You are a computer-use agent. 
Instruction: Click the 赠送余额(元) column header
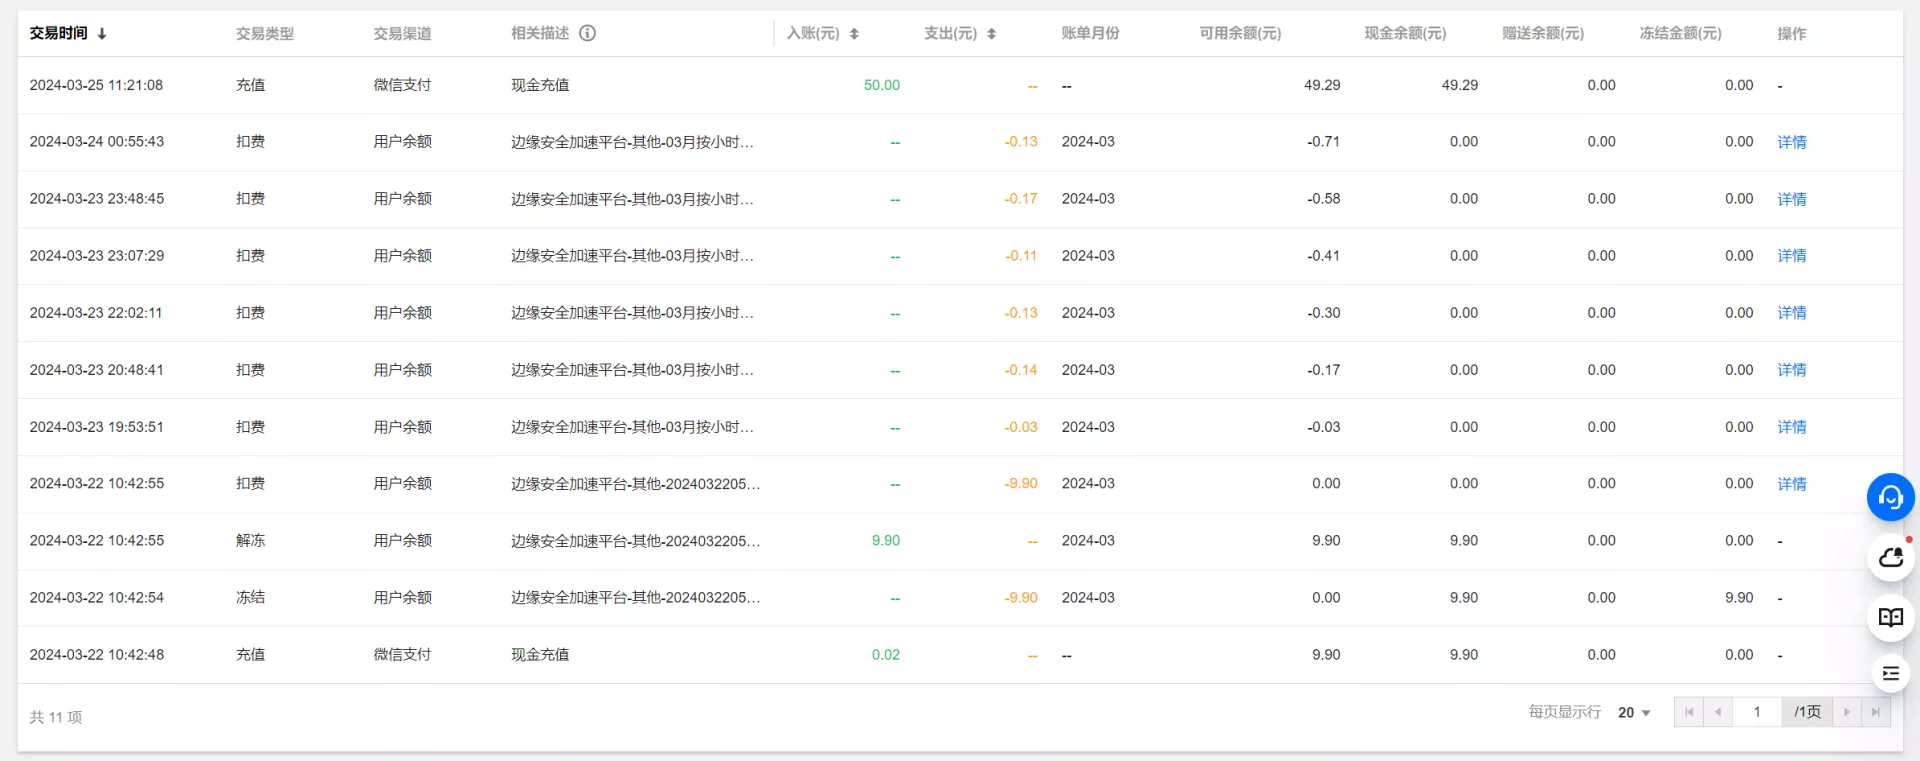(x=1543, y=33)
